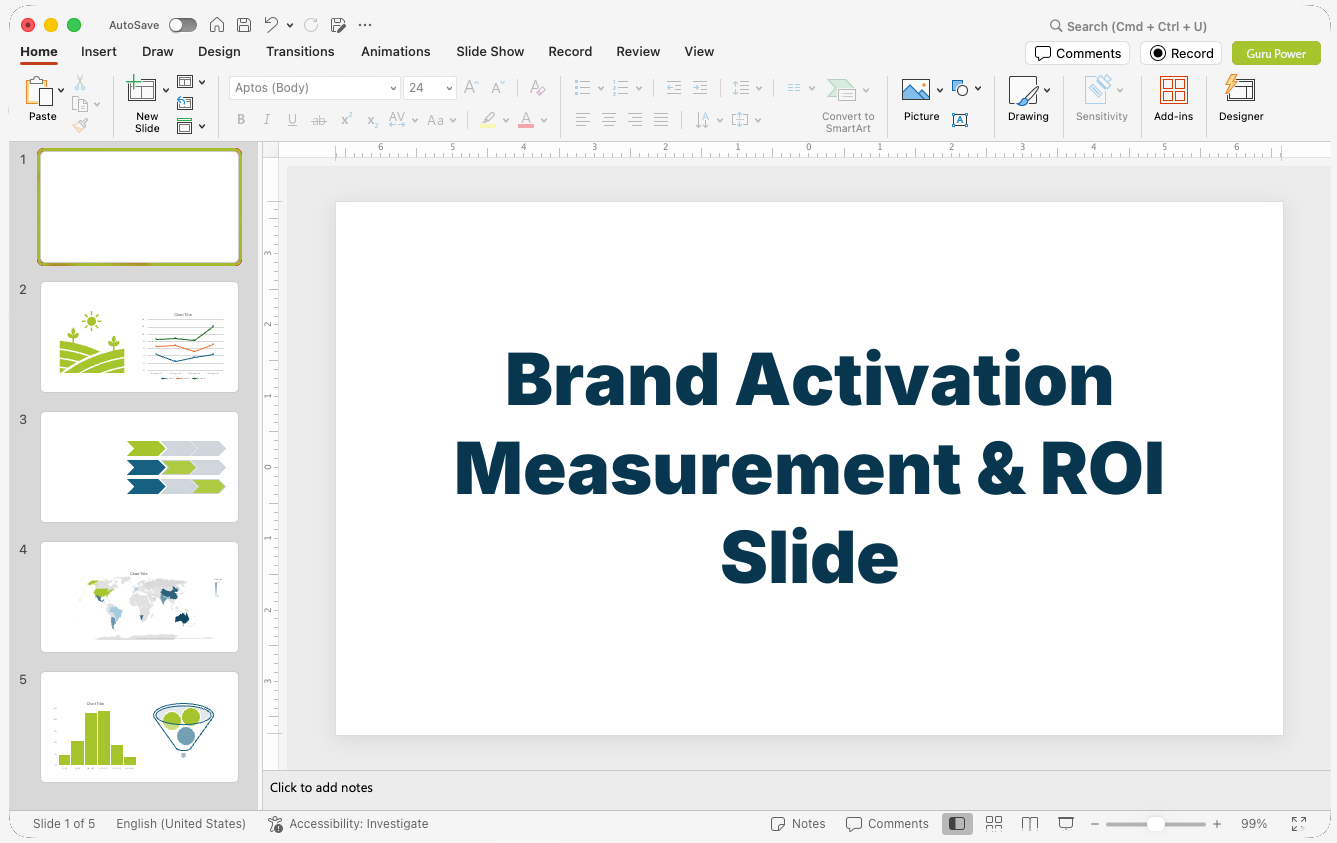Click the Save As icon with pencil
This screenshot has width=1337, height=843.
(x=338, y=25)
